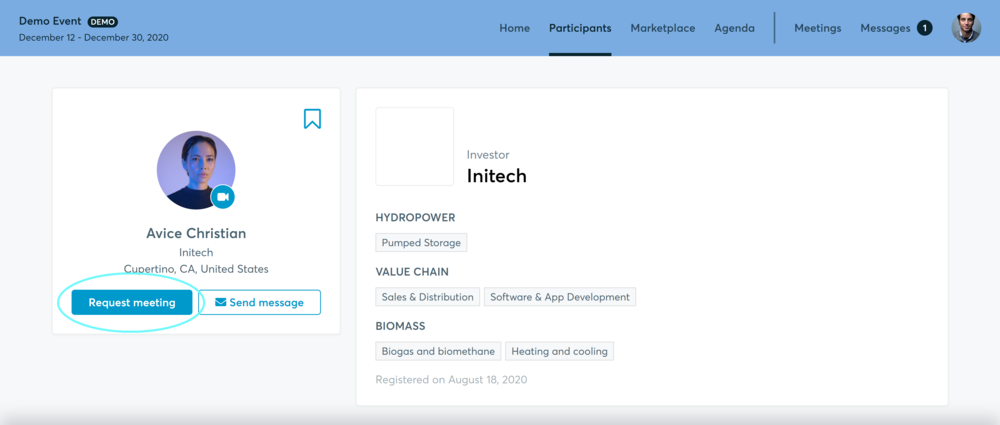The width and height of the screenshot is (1000, 425).
Task: Open the unread messages count badge
Action: point(924,28)
